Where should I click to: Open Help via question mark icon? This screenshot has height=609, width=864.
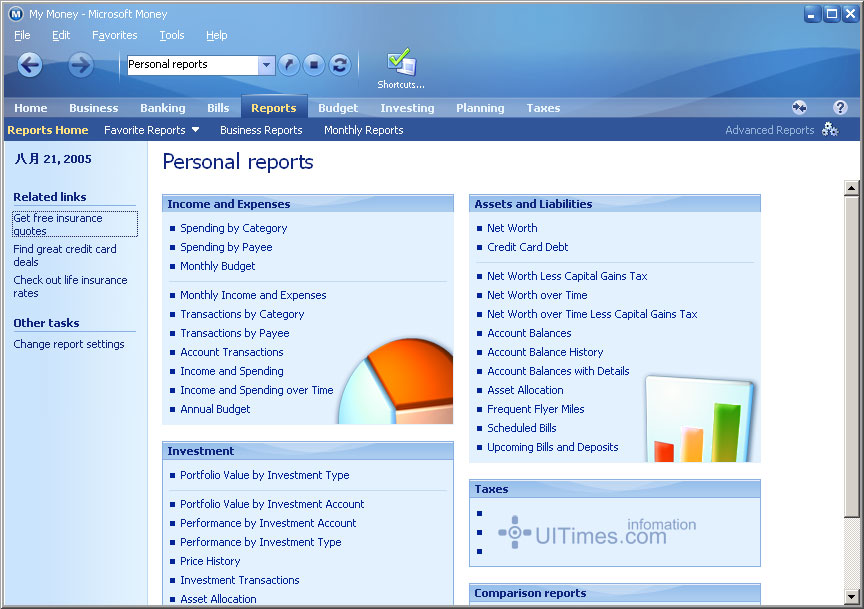(840, 107)
